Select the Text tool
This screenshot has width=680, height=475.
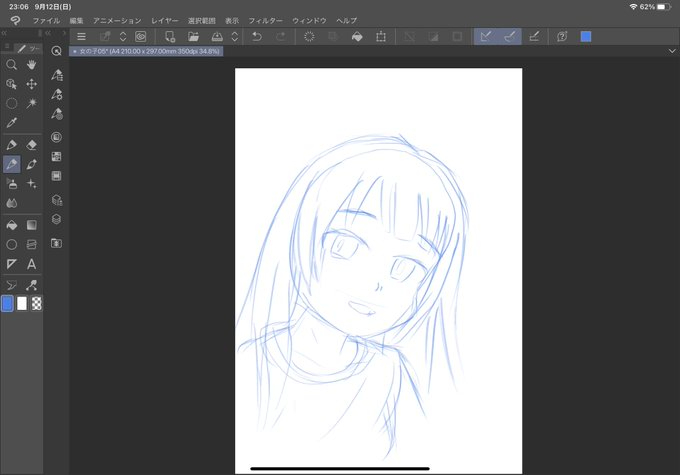coord(32,264)
